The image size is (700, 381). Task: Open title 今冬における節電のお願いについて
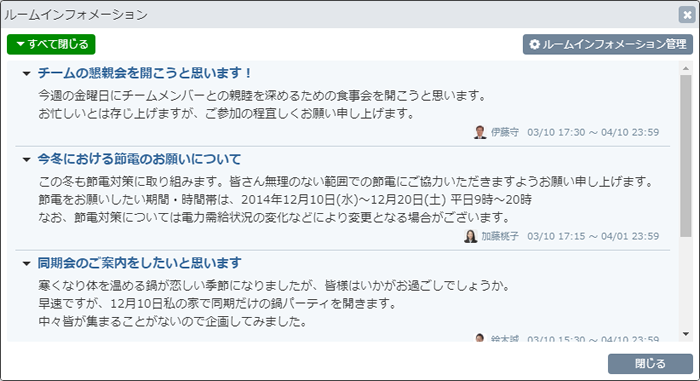click(139, 159)
